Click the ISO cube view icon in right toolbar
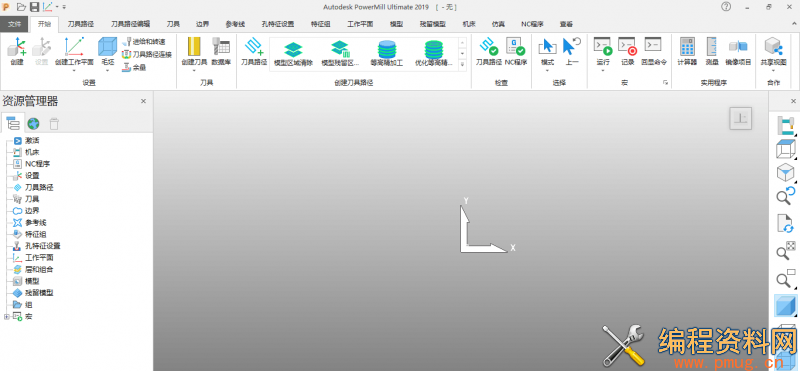800x371 pixels. [785, 172]
